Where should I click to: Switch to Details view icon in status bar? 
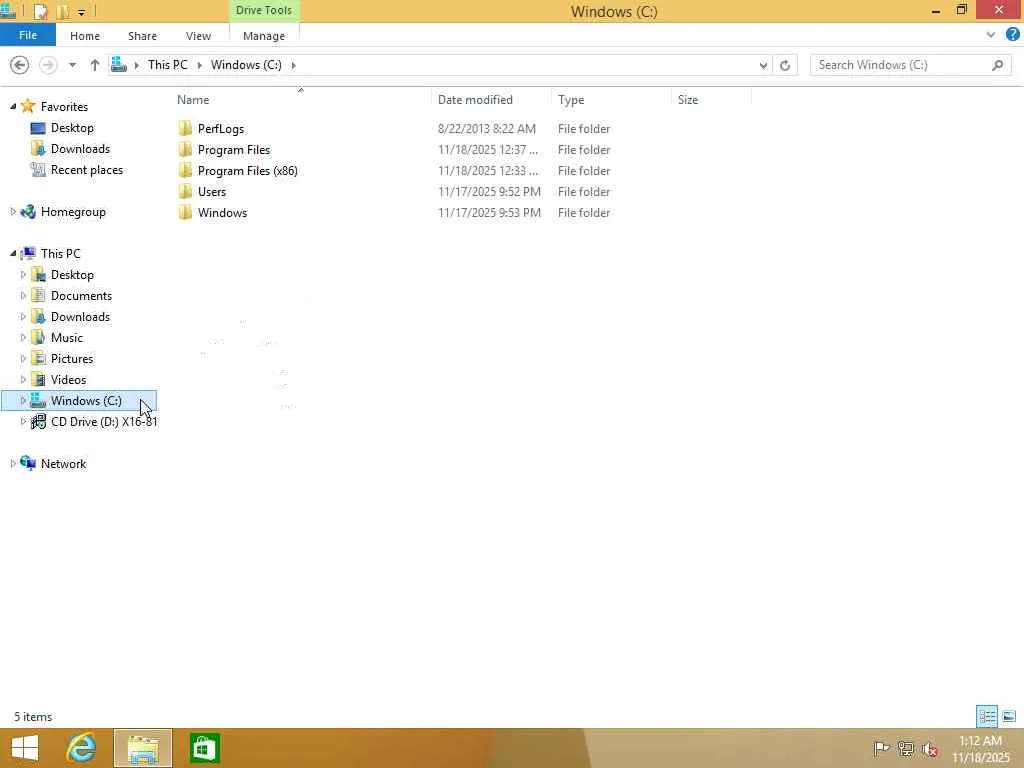(x=987, y=716)
